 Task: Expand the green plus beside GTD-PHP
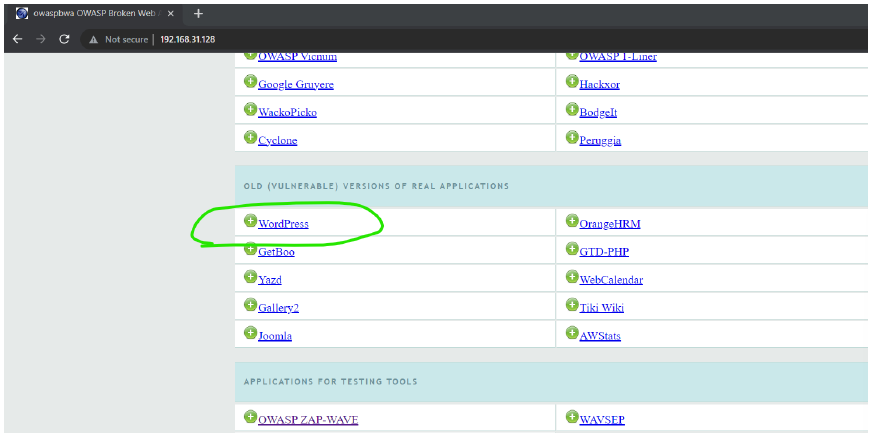pos(572,249)
